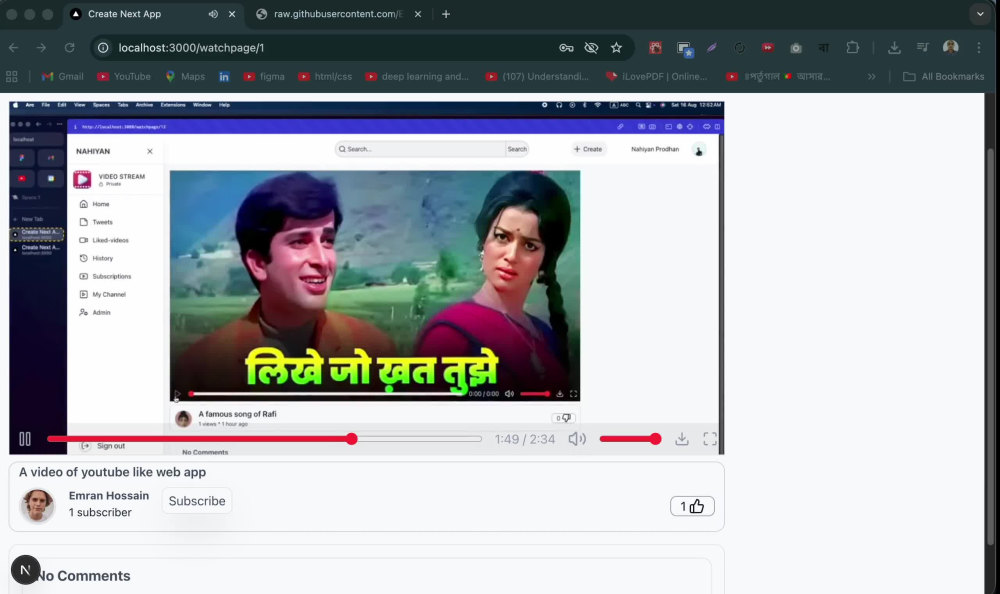Click the video progress slider thumb
The width and height of the screenshot is (1000, 594).
coord(351,439)
